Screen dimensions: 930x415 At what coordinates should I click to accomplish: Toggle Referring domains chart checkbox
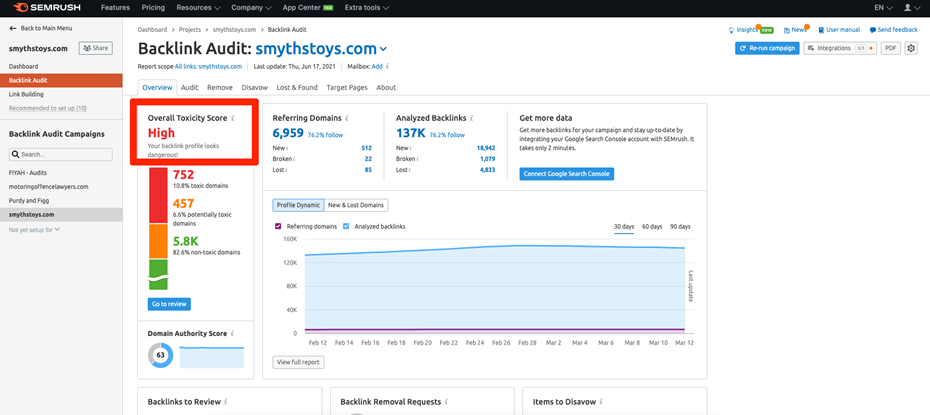coord(278,226)
